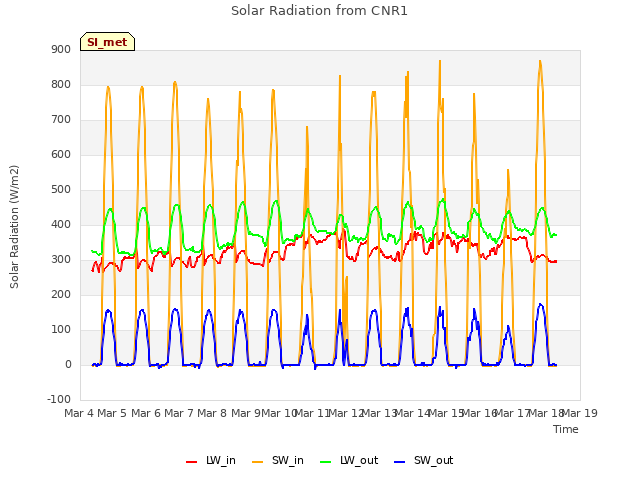Click the 300 y-axis tick label
The height and width of the screenshot is (480, 640).
tap(61, 260)
